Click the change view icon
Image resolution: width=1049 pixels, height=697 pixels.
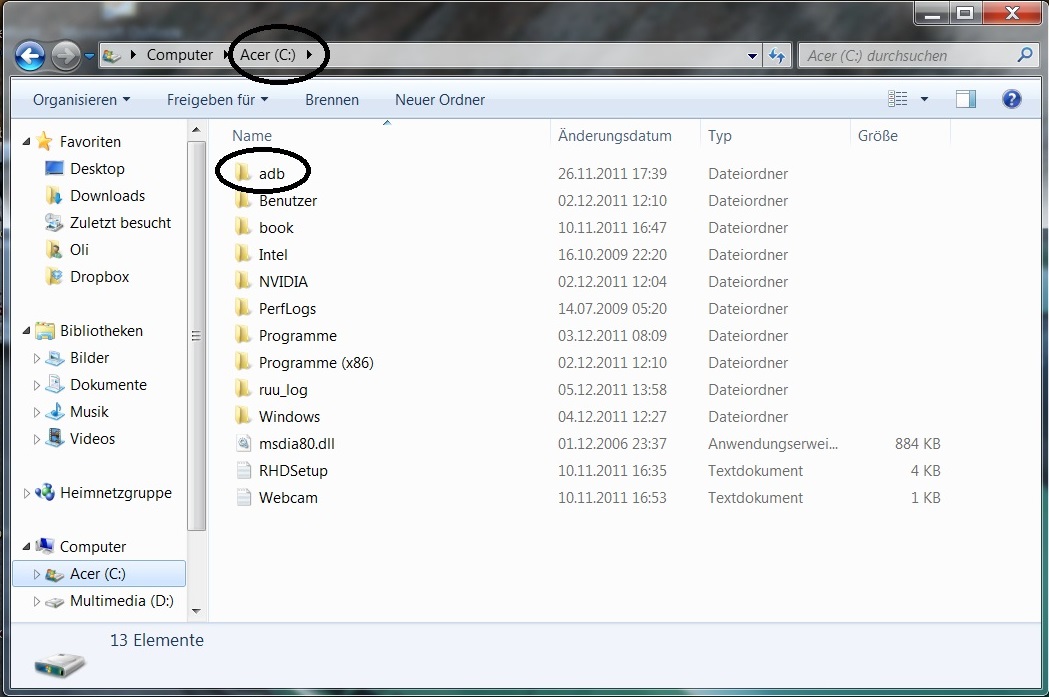[898, 99]
